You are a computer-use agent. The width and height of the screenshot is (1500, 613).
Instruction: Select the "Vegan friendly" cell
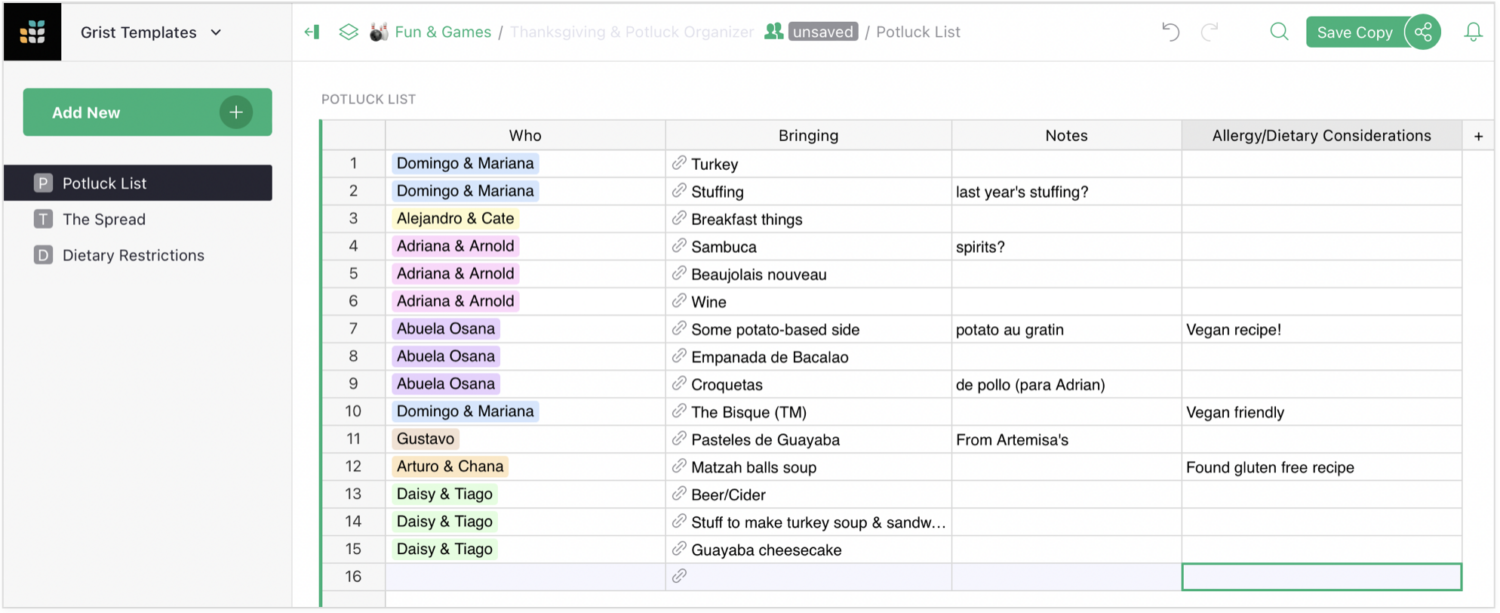(x=1321, y=411)
